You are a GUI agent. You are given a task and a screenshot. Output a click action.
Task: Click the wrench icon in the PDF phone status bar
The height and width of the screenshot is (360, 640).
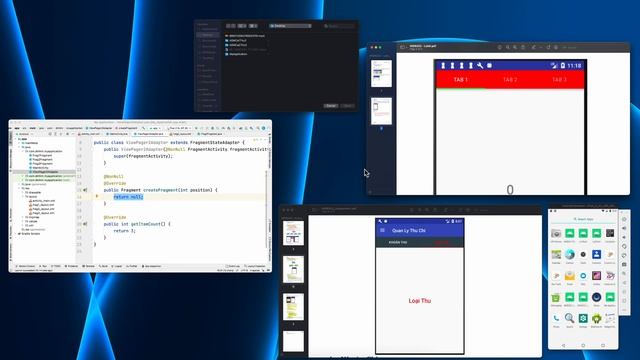[480, 65]
